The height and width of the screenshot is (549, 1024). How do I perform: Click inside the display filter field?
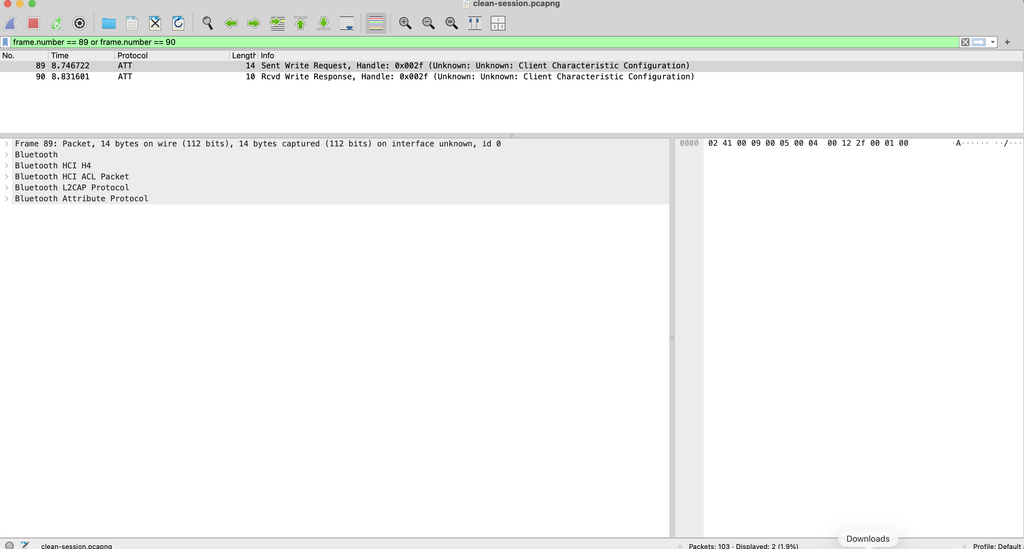tap(485, 42)
